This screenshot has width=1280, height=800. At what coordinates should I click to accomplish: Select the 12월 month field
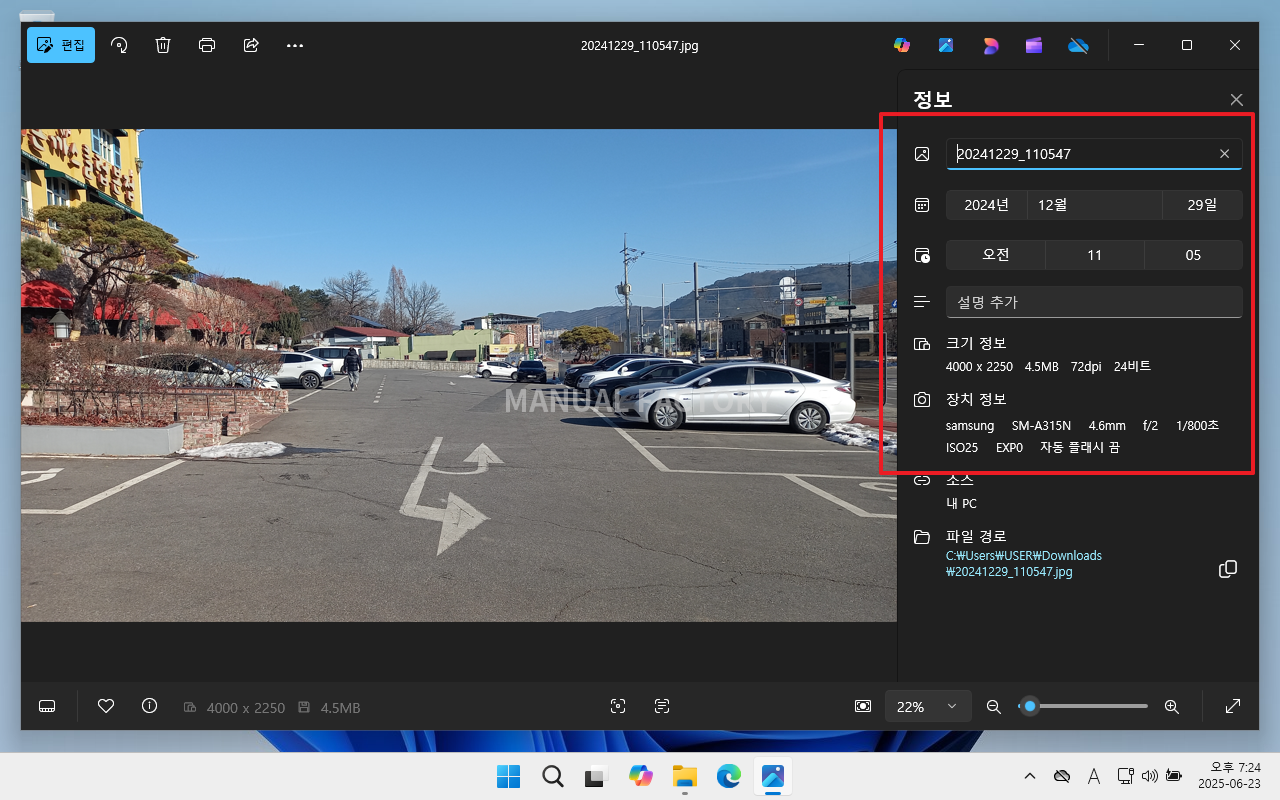[x=1095, y=205]
